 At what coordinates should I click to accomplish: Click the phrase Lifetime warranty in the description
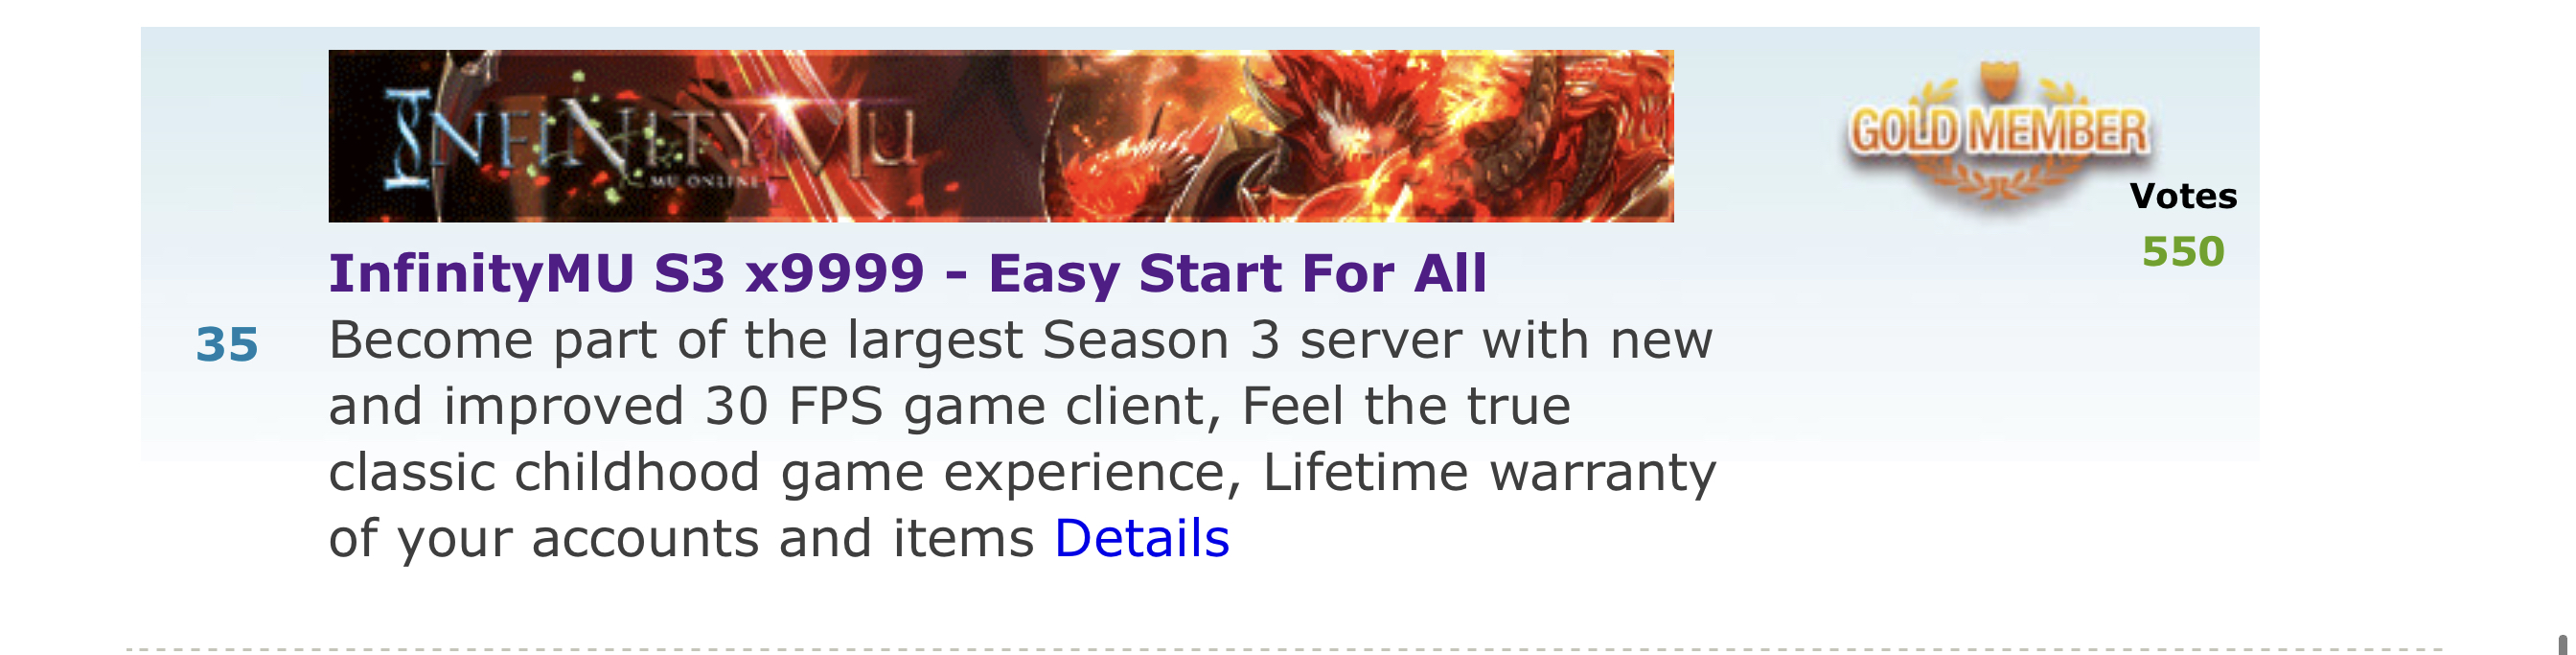click(1489, 473)
